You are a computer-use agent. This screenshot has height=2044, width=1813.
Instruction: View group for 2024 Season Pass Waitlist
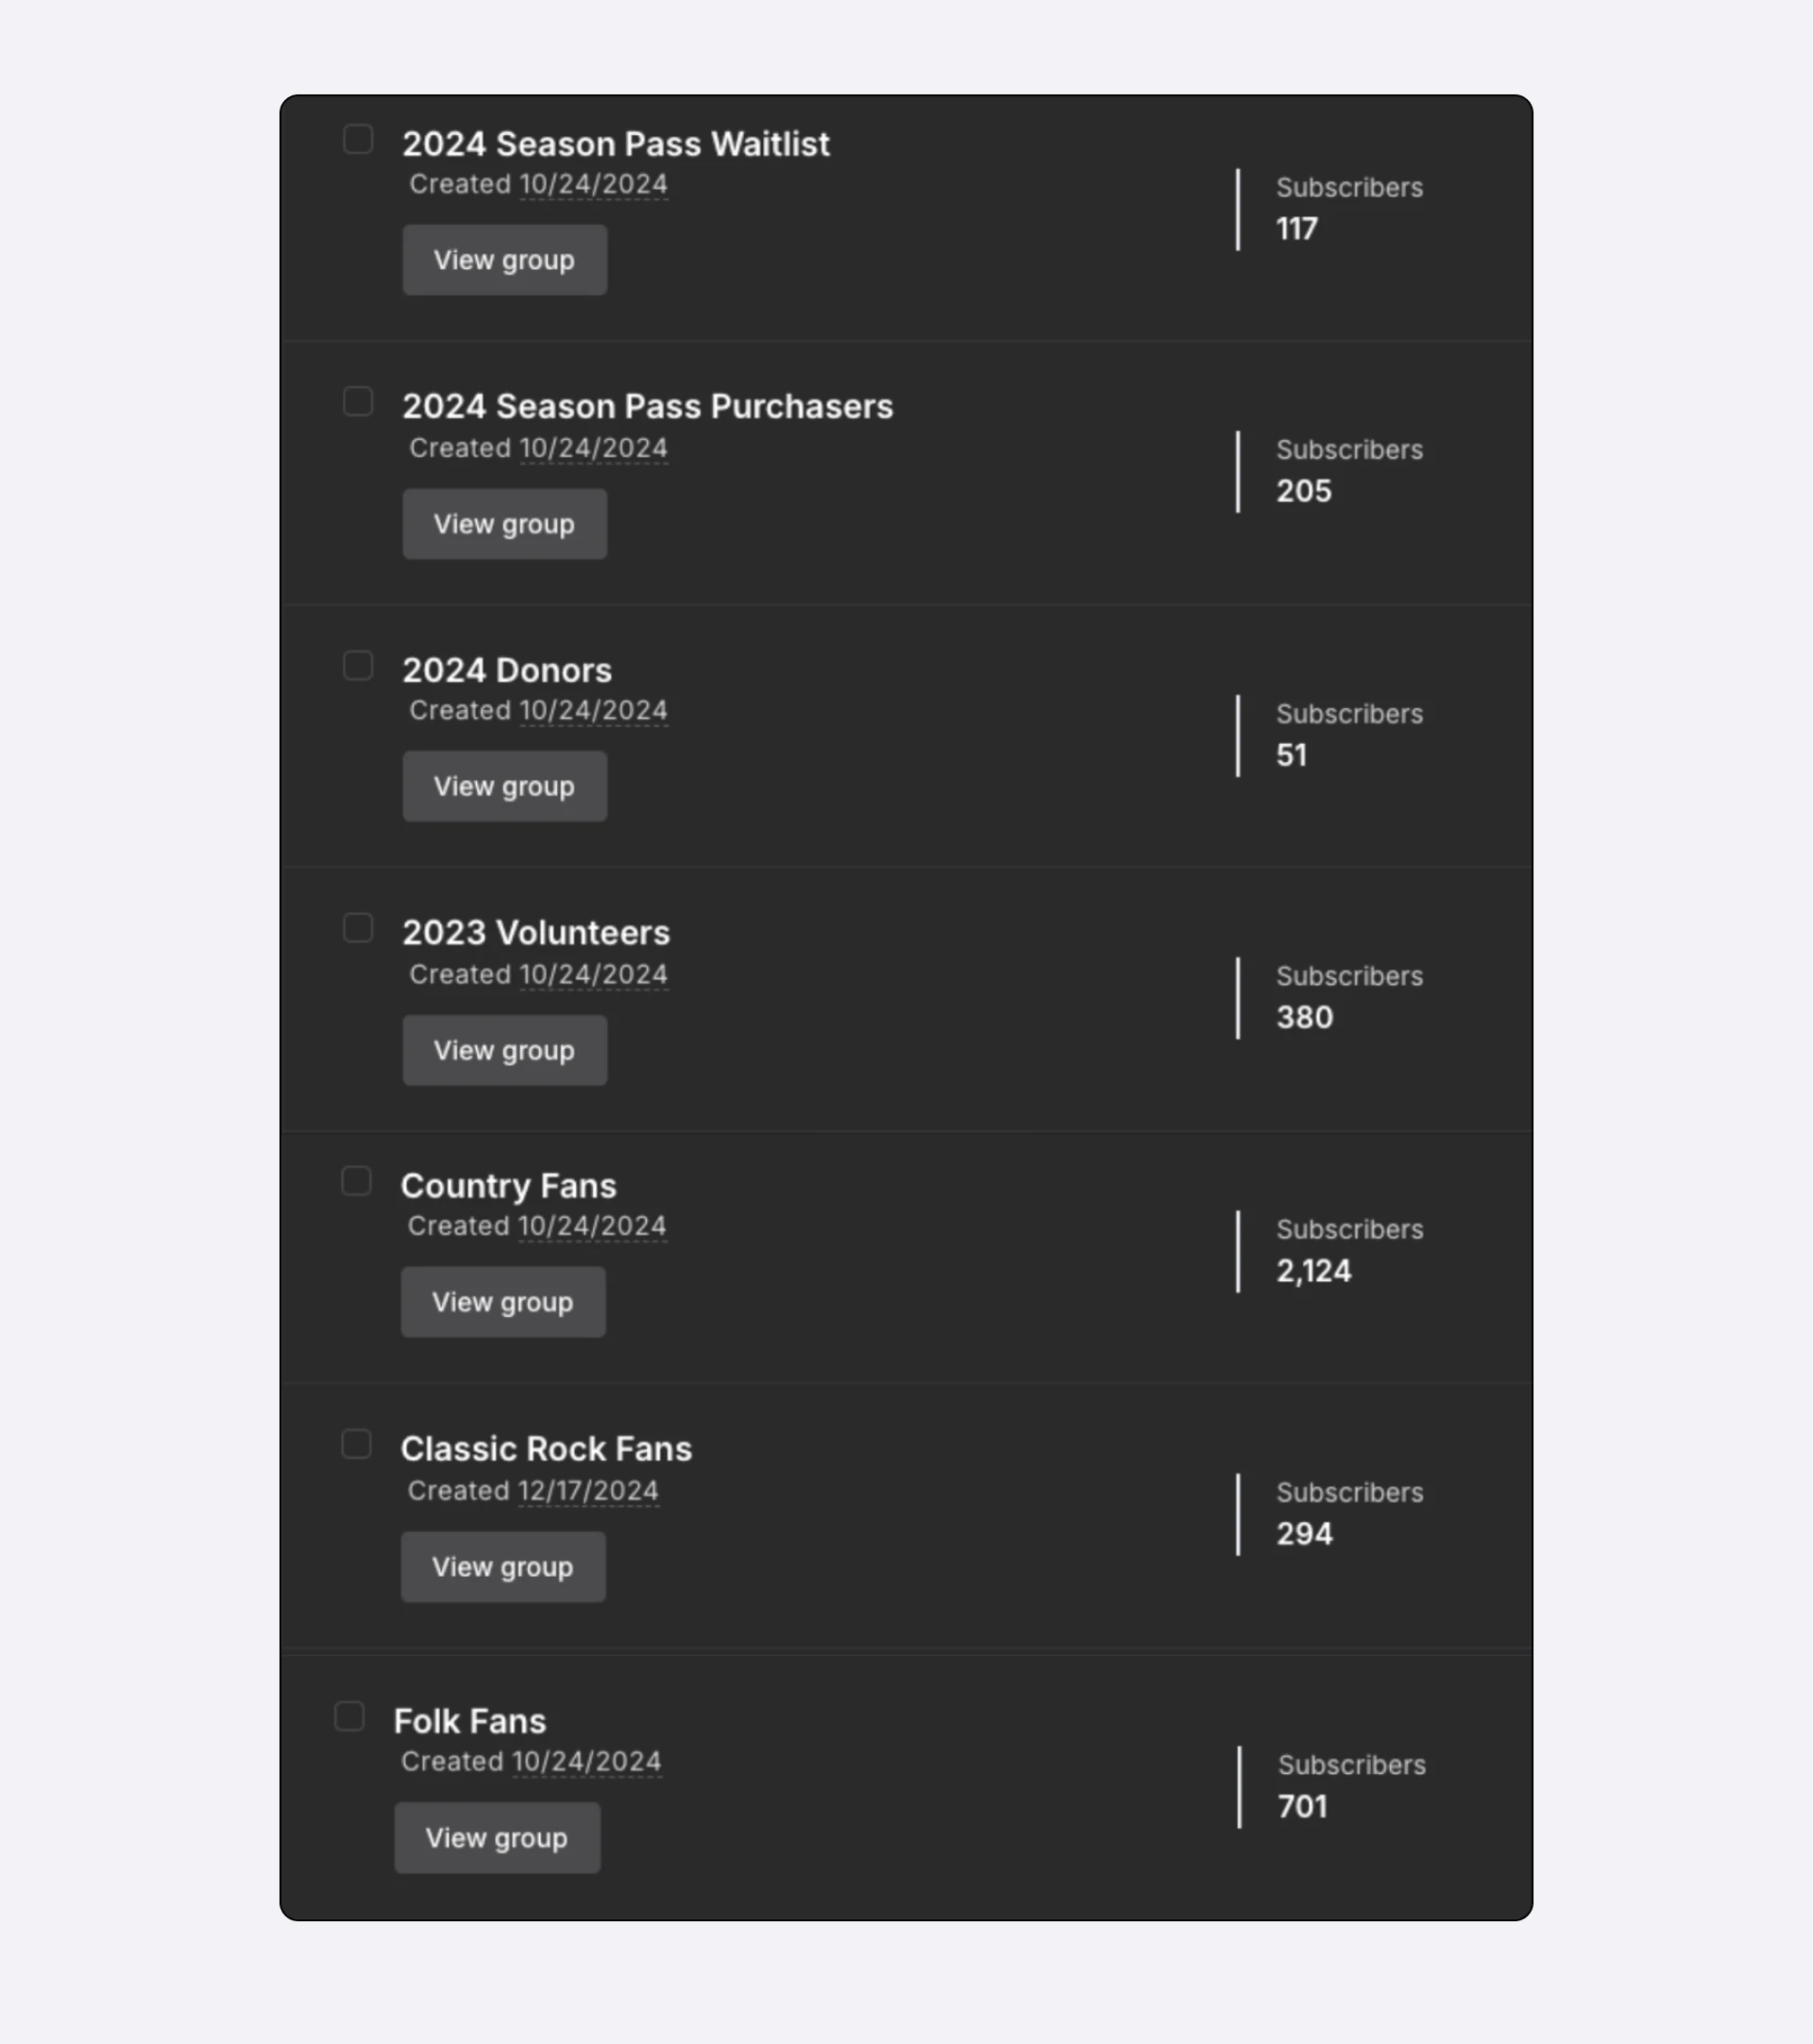[x=504, y=260]
